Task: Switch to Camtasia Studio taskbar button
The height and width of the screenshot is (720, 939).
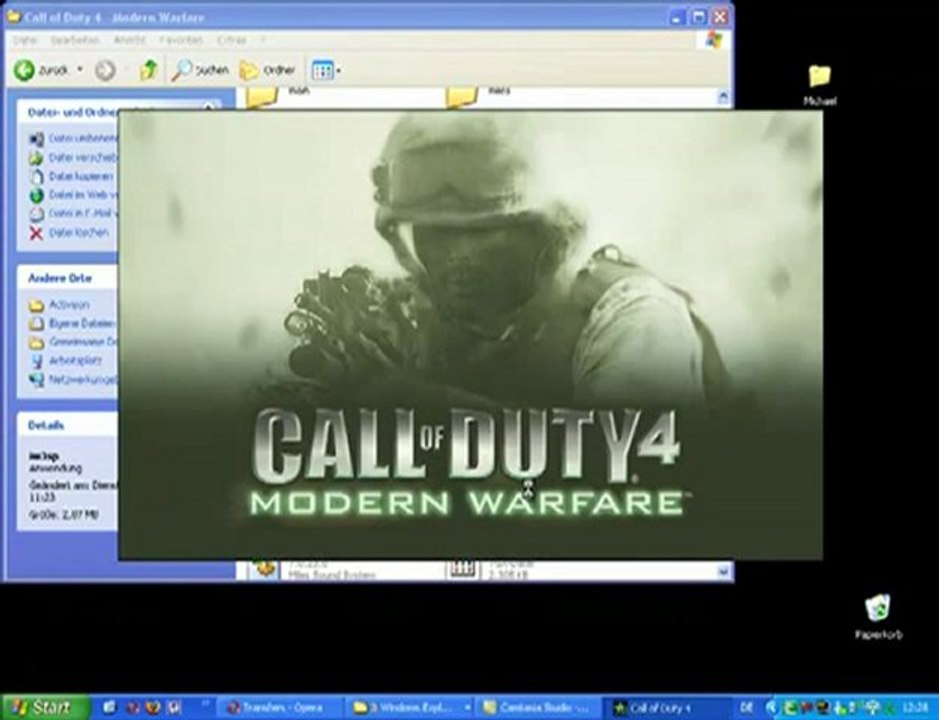Action: click(540, 708)
